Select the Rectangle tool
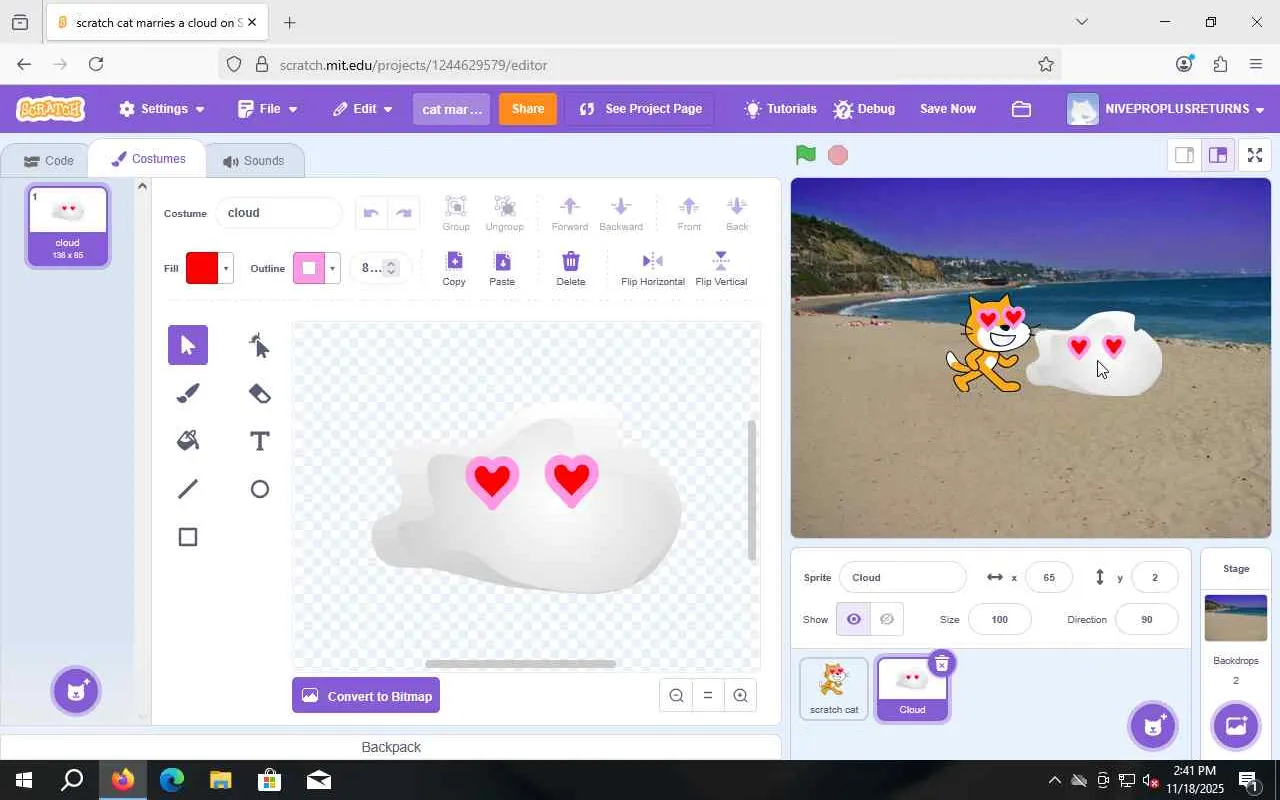1280x800 pixels. coord(188,537)
